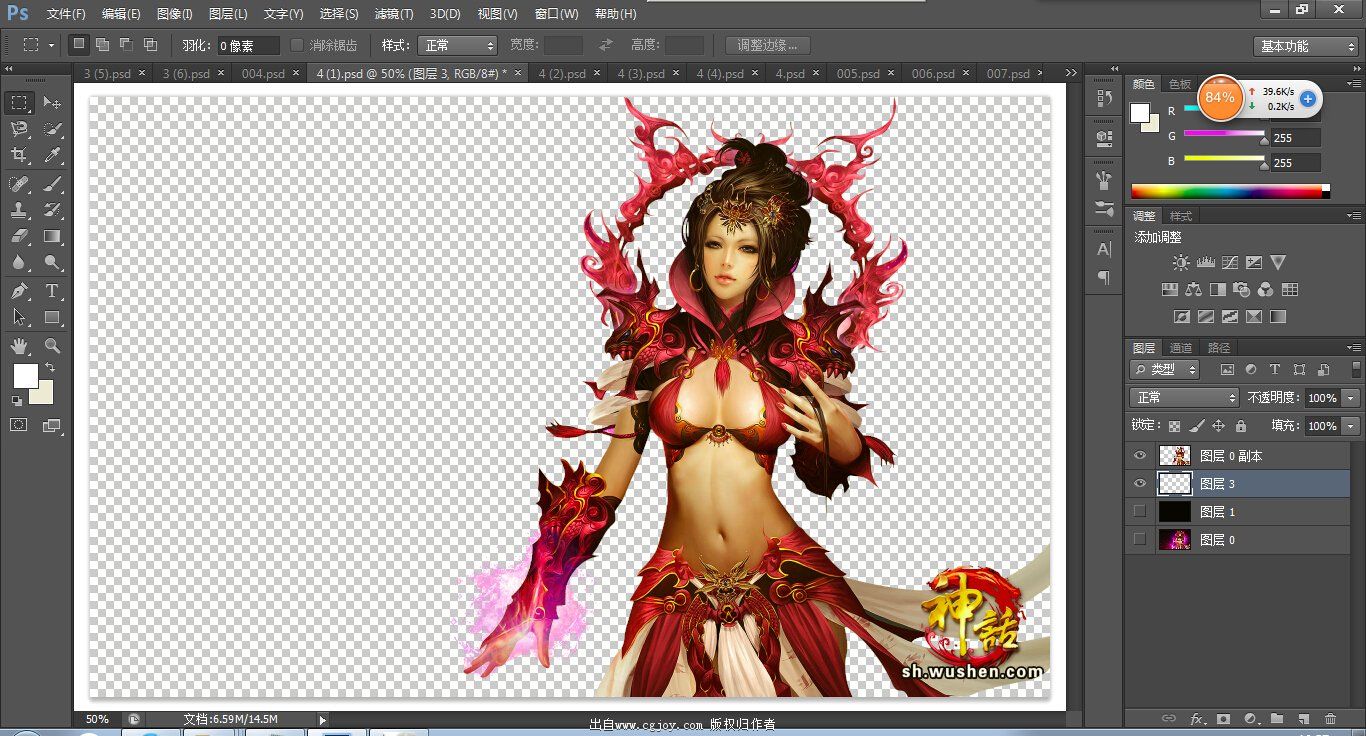Viewport: 1366px width, 736px height.
Task: Switch to 004.psd document tab
Action: (263, 73)
